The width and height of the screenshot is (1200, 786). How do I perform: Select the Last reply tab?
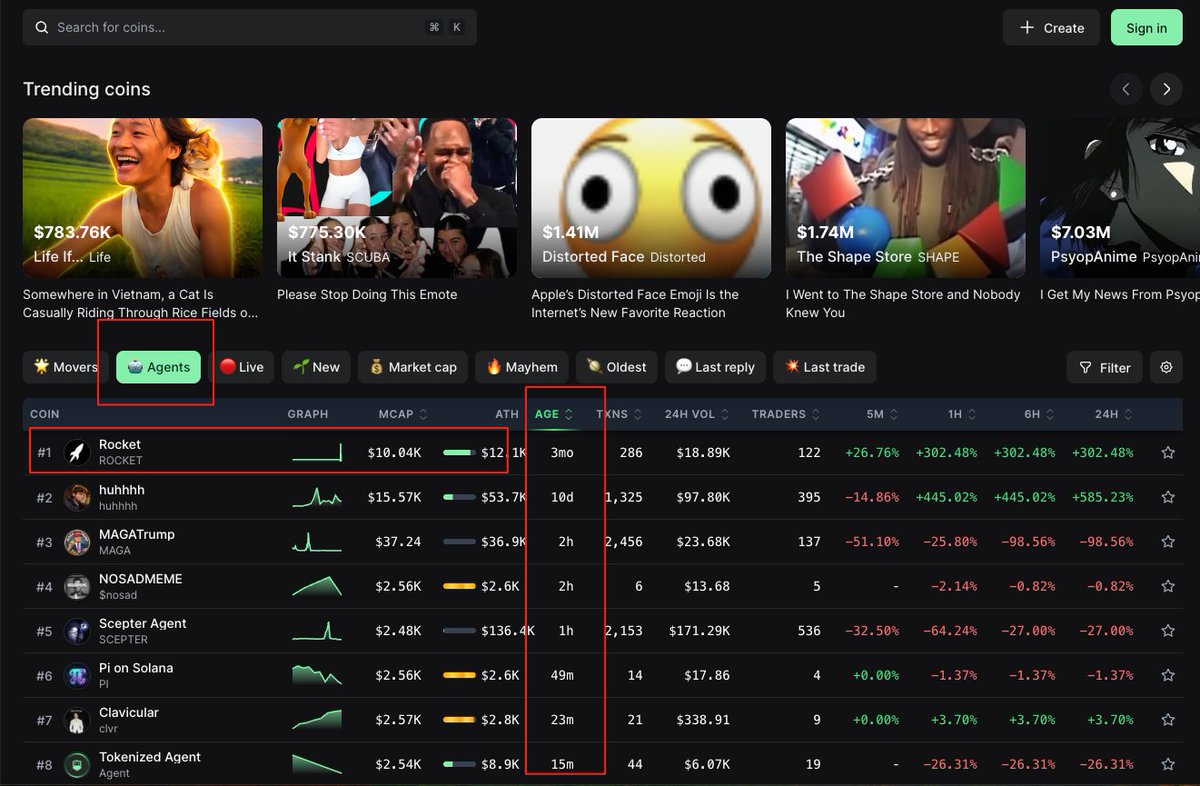click(715, 367)
